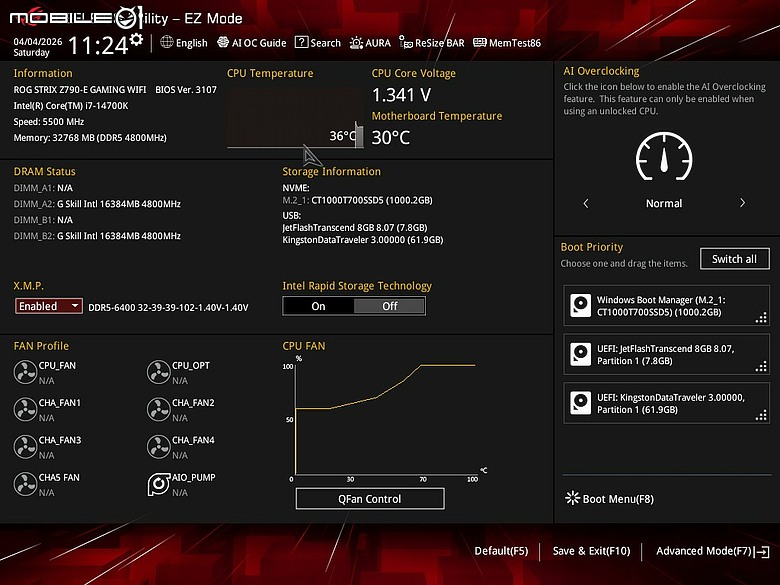Click the CHA_FAN3 fan icon
Screen dimensions: 780x585
point(25,447)
